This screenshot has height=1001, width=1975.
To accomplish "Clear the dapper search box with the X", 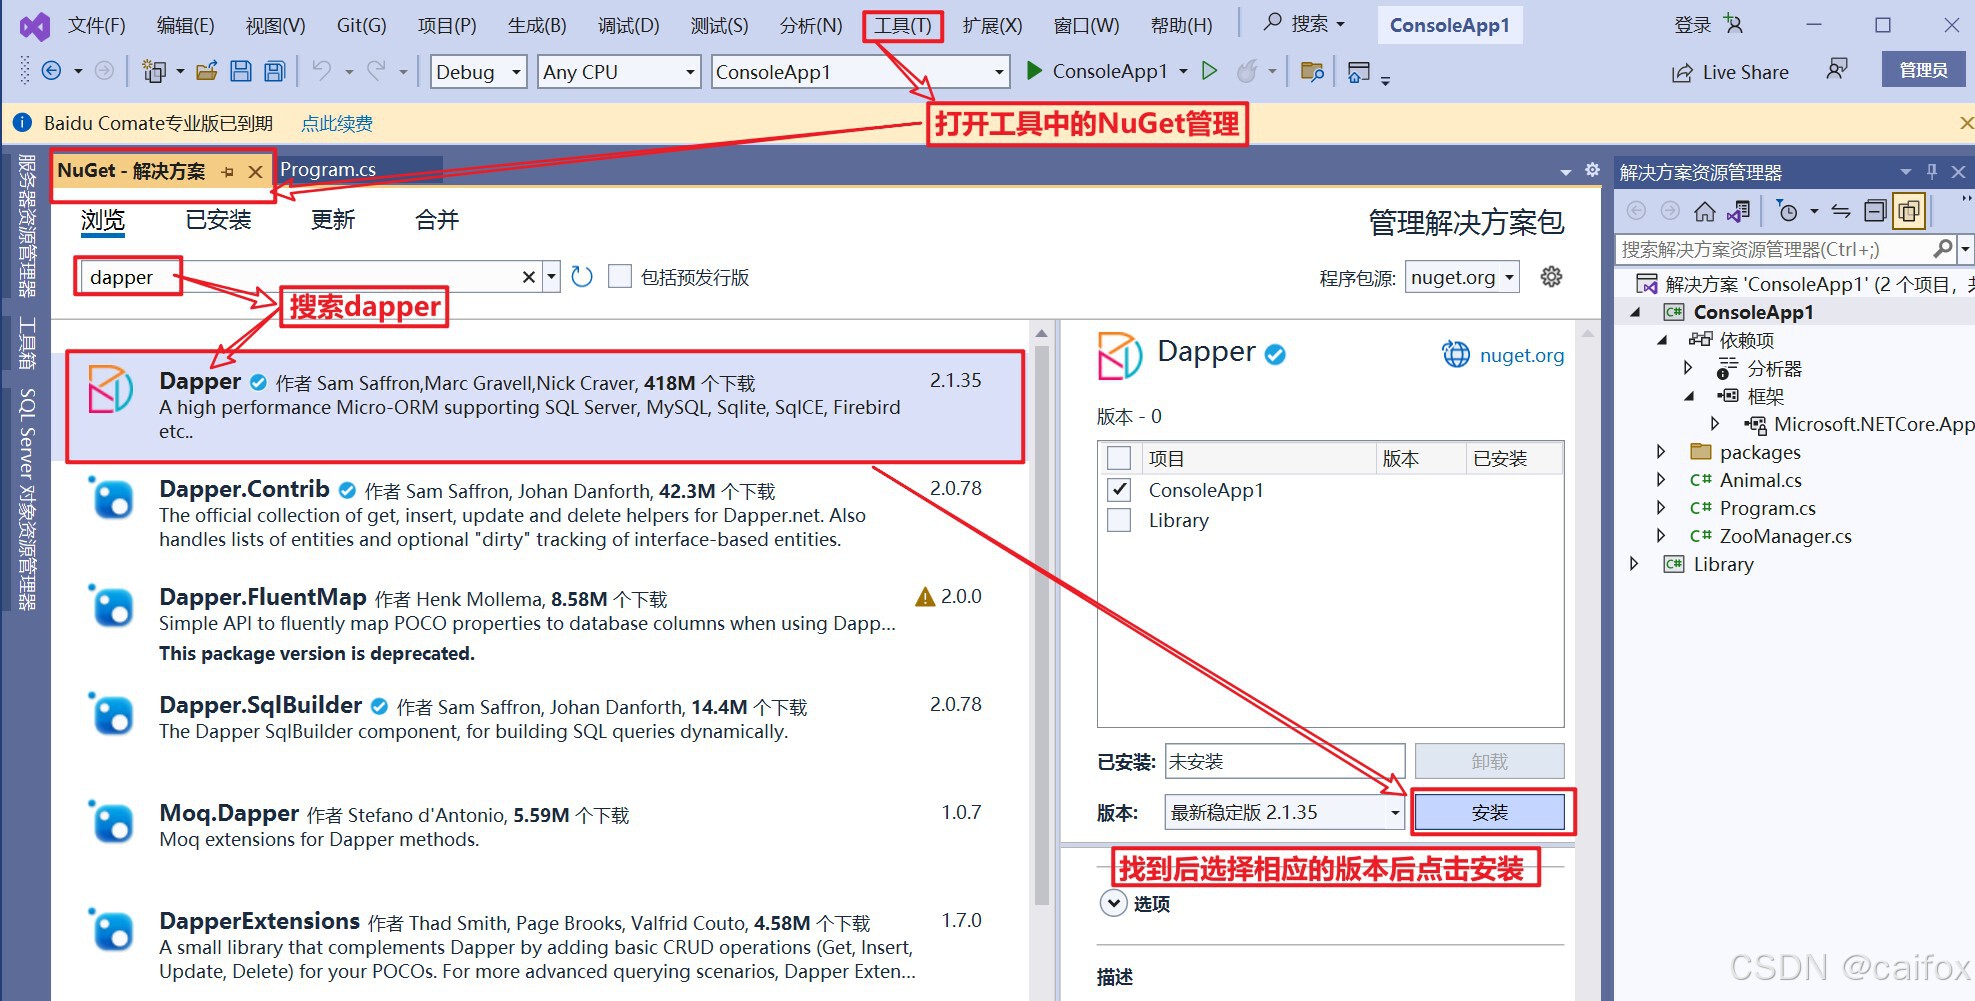I will 528,276.
